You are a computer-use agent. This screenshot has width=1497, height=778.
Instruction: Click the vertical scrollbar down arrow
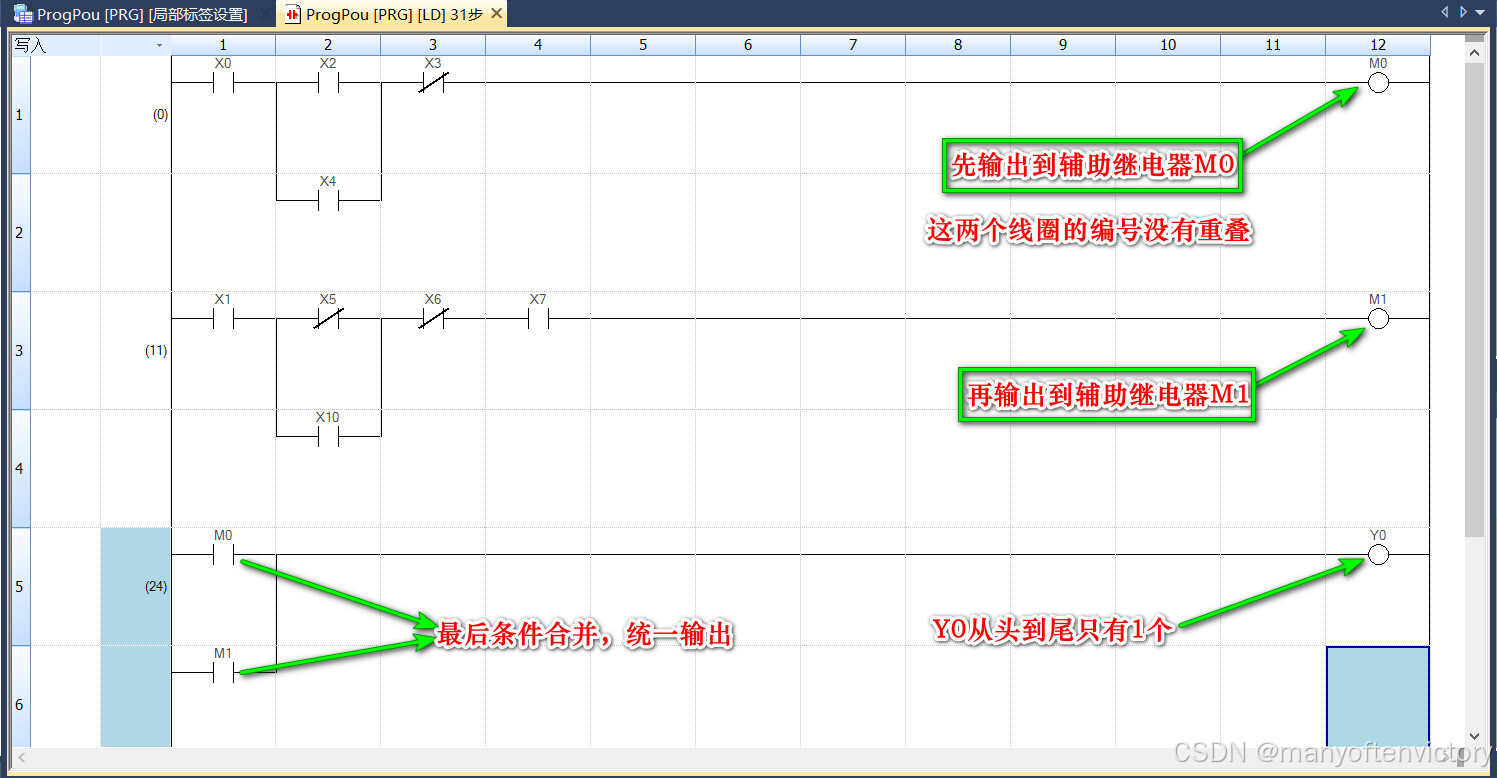click(1474, 737)
